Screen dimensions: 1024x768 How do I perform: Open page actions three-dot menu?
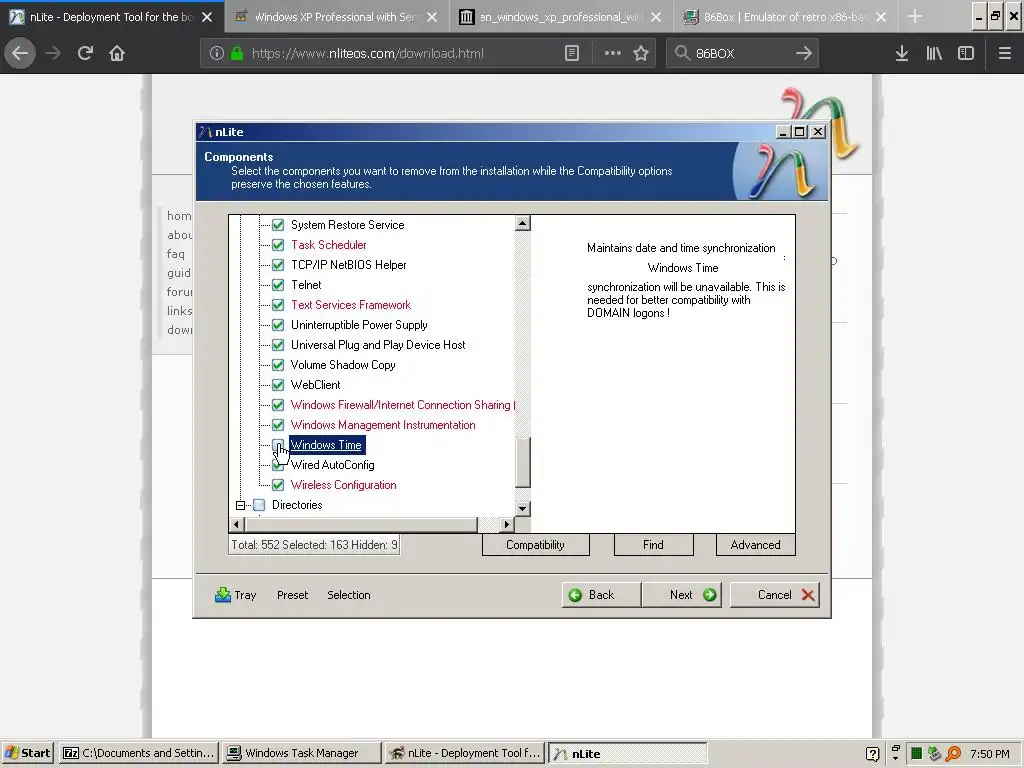click(x=613, y=53)
